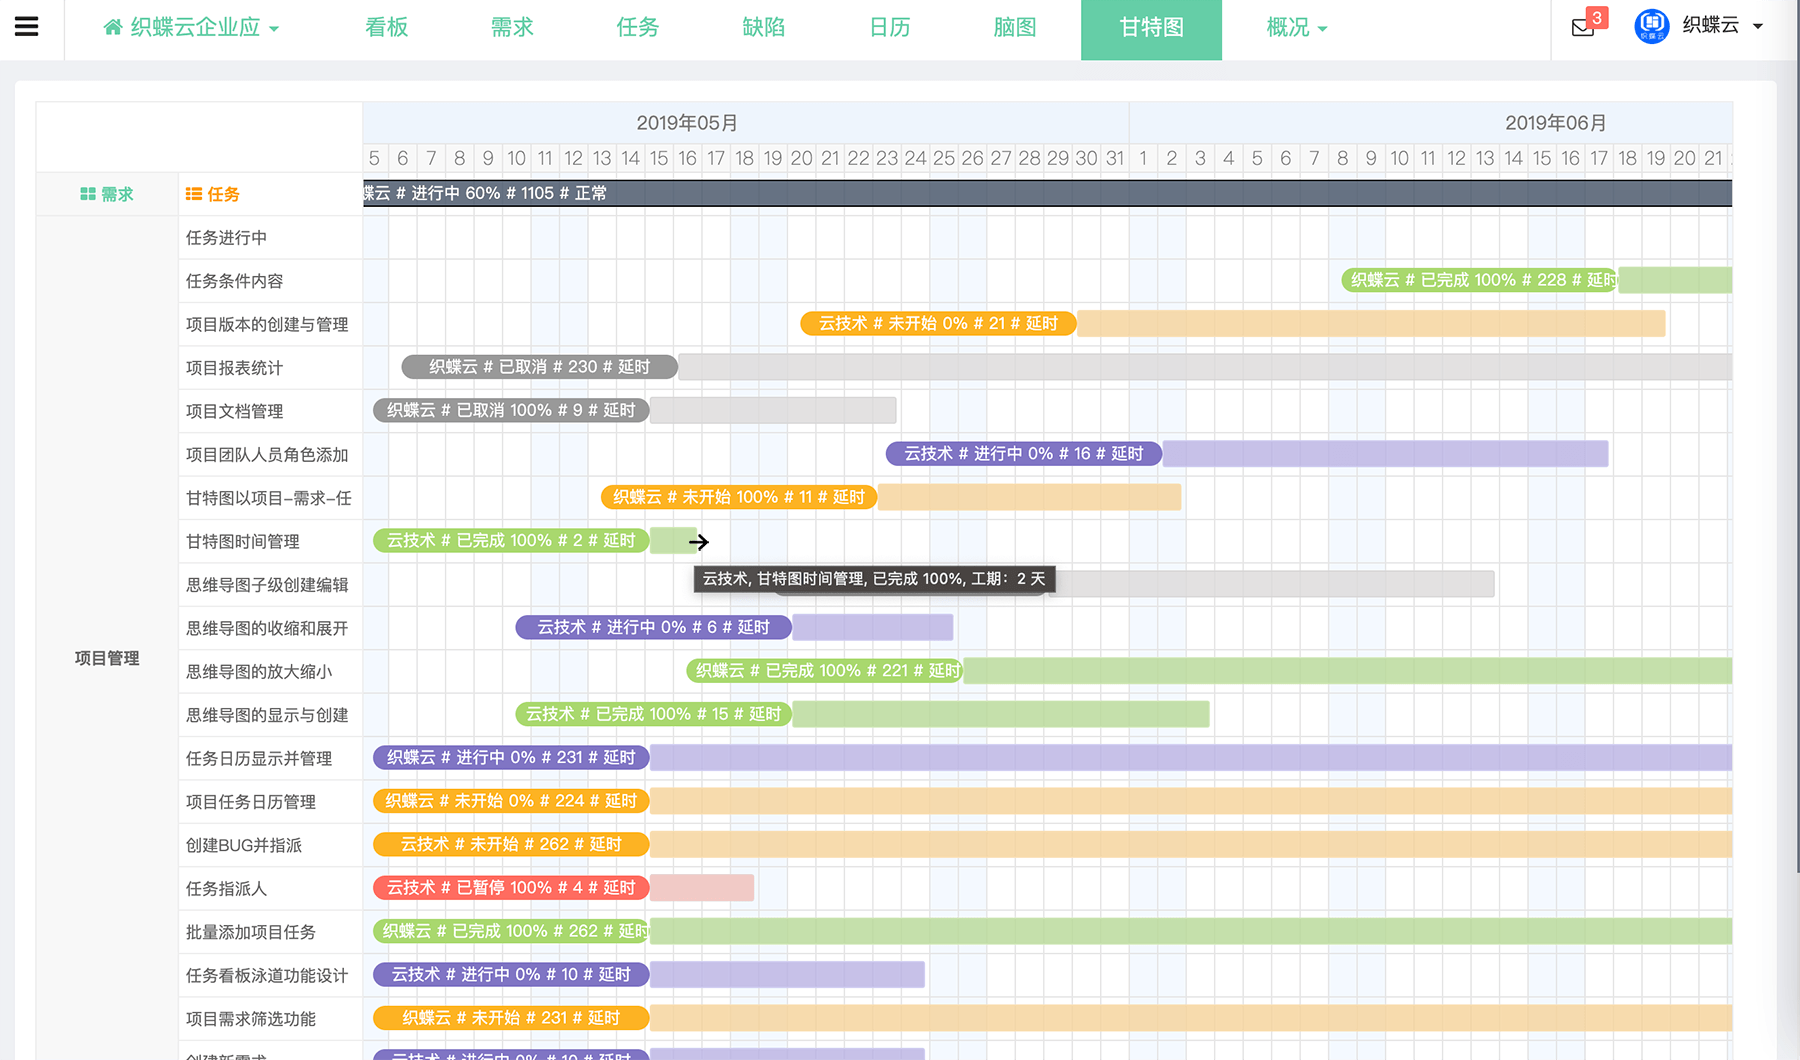This screenshot has width=1800, height=1060.
Task: Click the 创建BUG并指派 task row
Action: pos(270,845)
